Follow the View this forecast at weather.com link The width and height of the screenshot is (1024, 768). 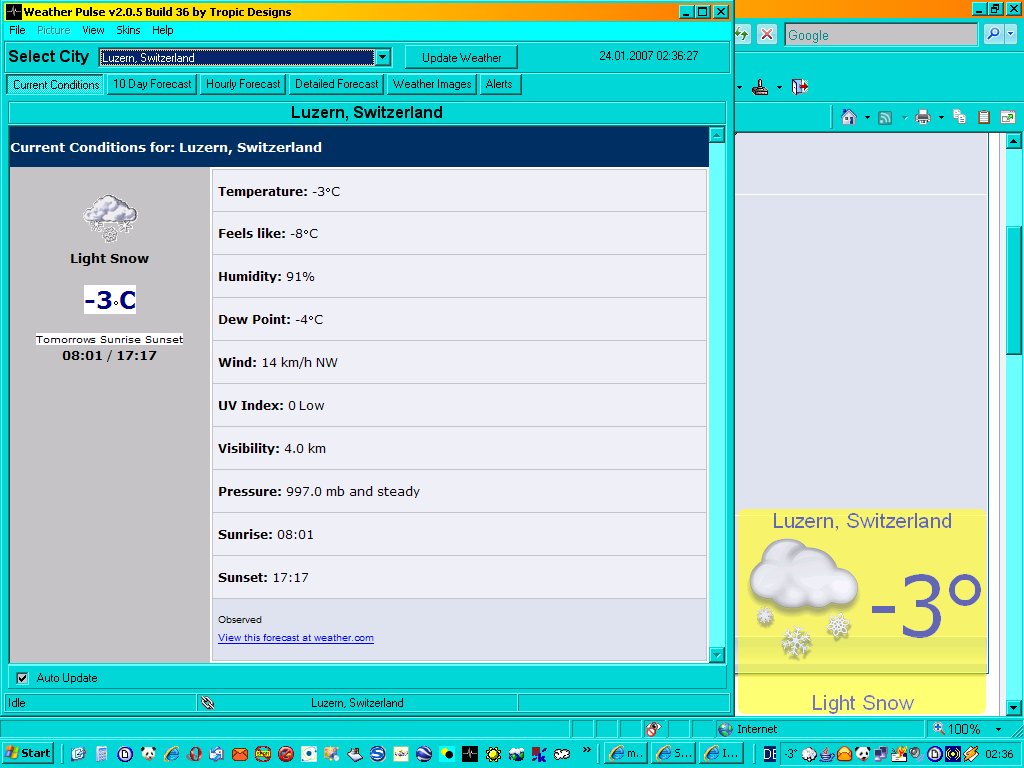(x=296, y=638)
